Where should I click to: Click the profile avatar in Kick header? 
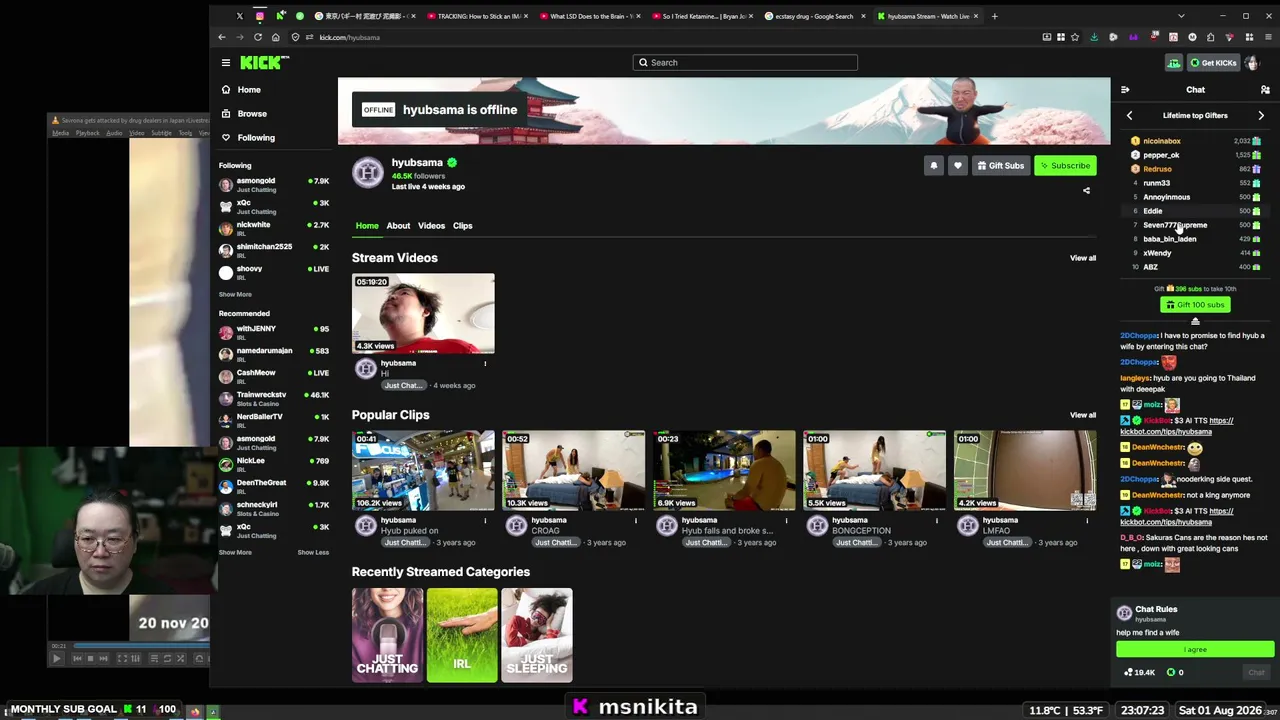1252,63
